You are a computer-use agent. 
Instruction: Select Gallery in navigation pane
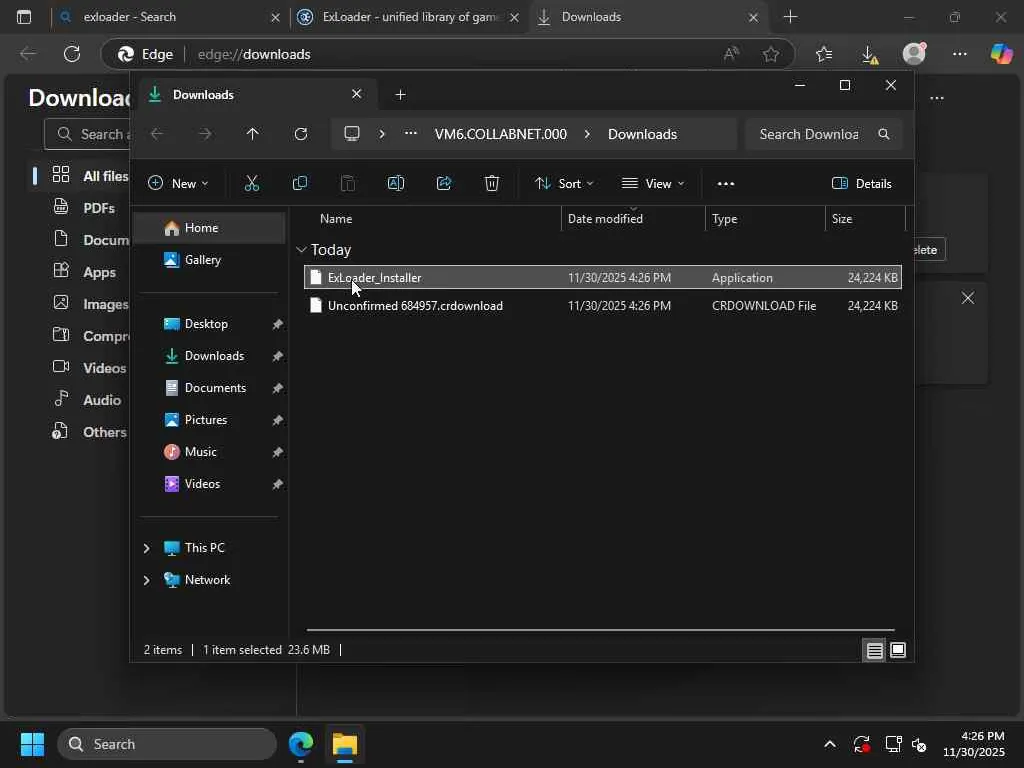[x=210, y=260]
